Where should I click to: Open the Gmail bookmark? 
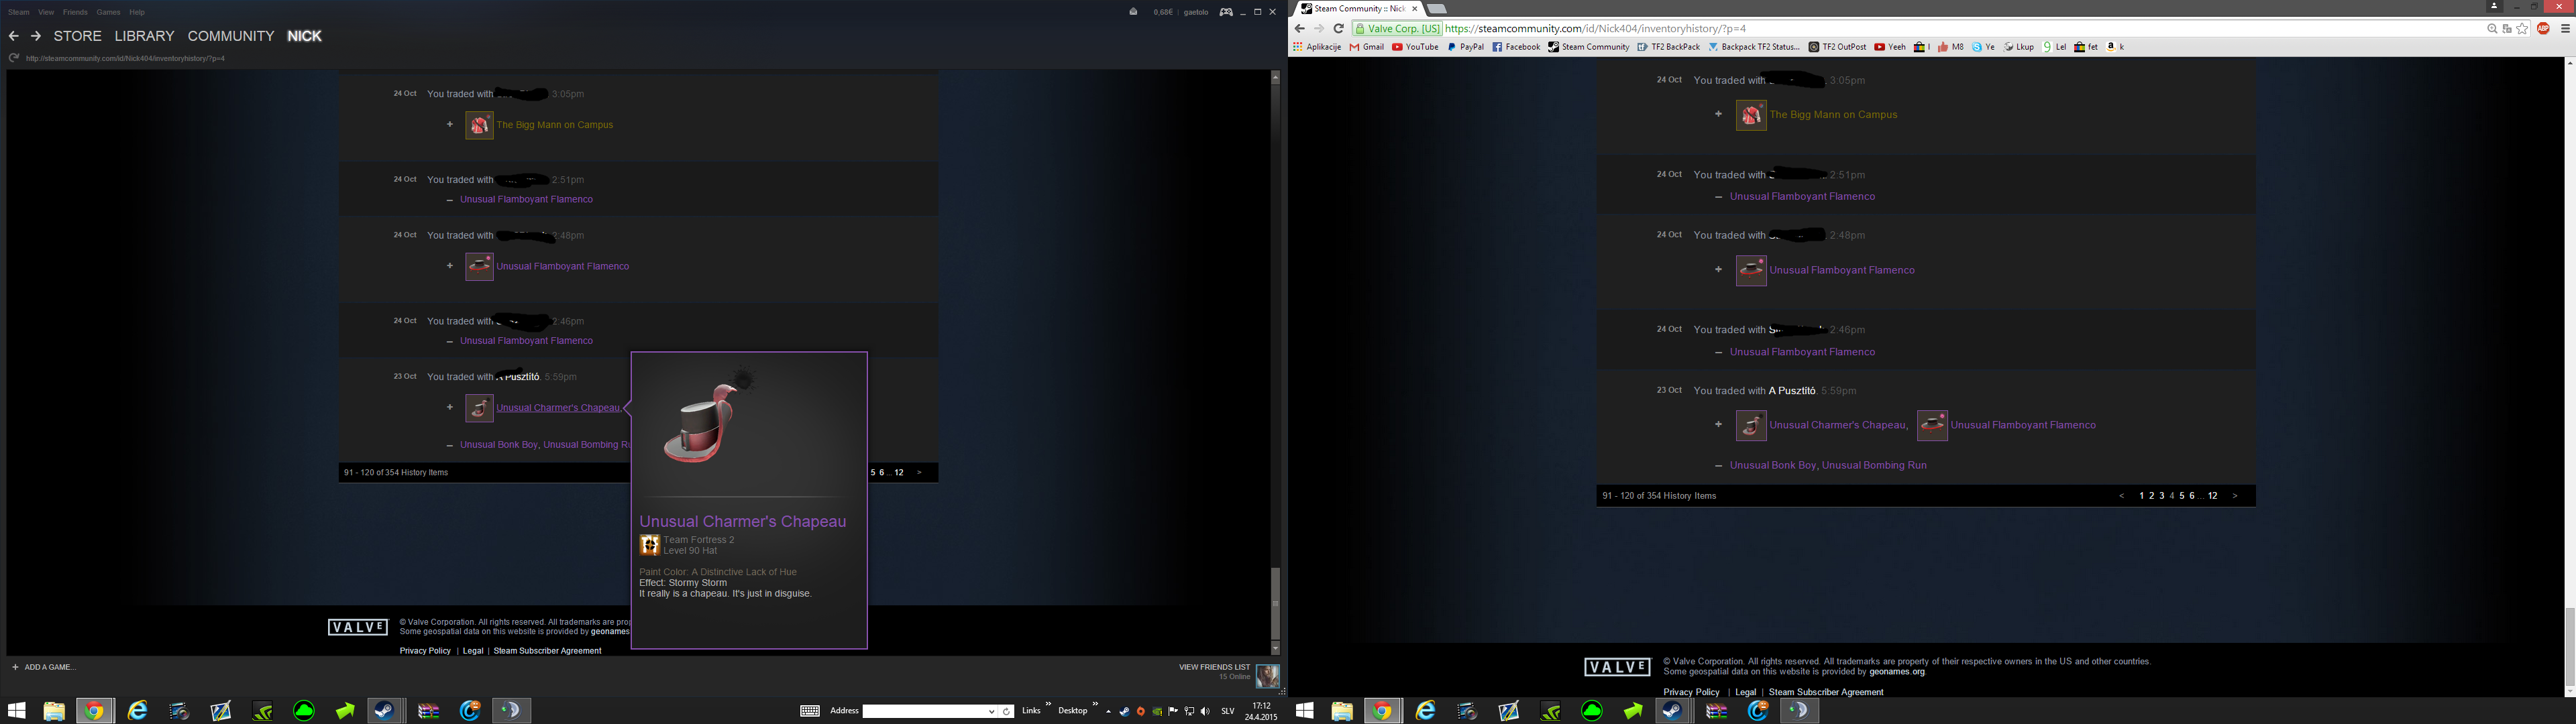(1367, 47)
